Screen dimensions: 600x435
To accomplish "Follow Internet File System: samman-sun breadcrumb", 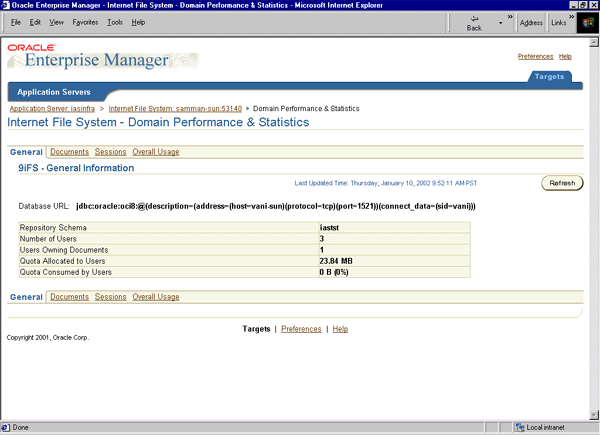I will 175,109.
